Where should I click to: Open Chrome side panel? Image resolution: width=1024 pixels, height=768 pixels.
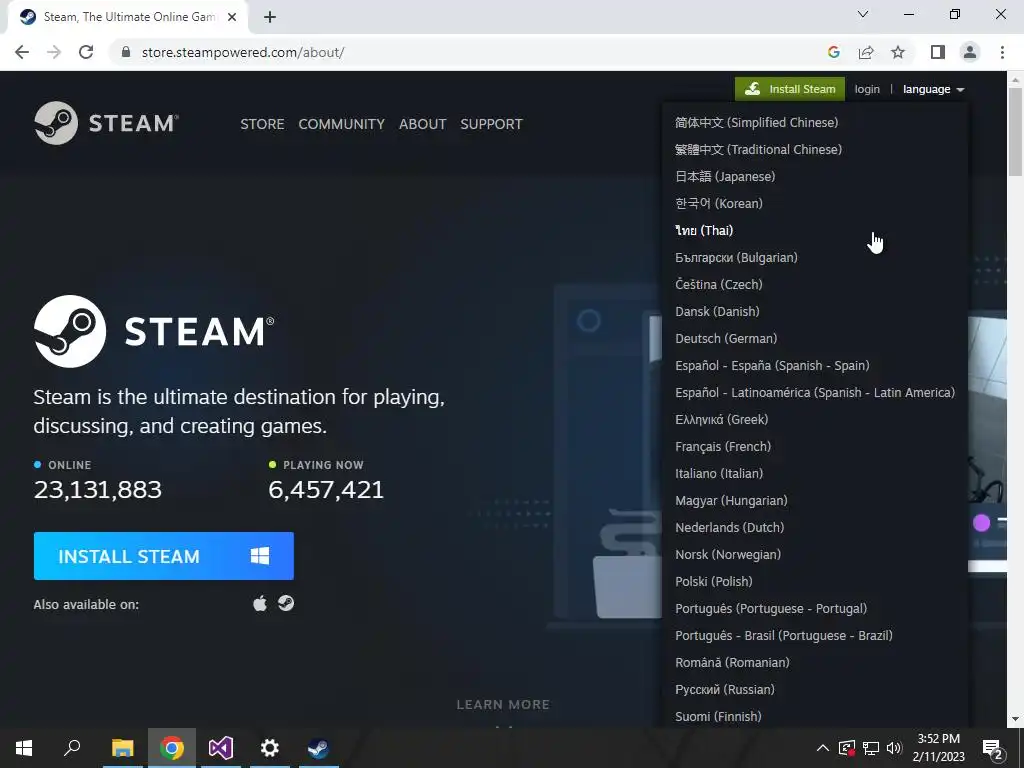(938, 52)
